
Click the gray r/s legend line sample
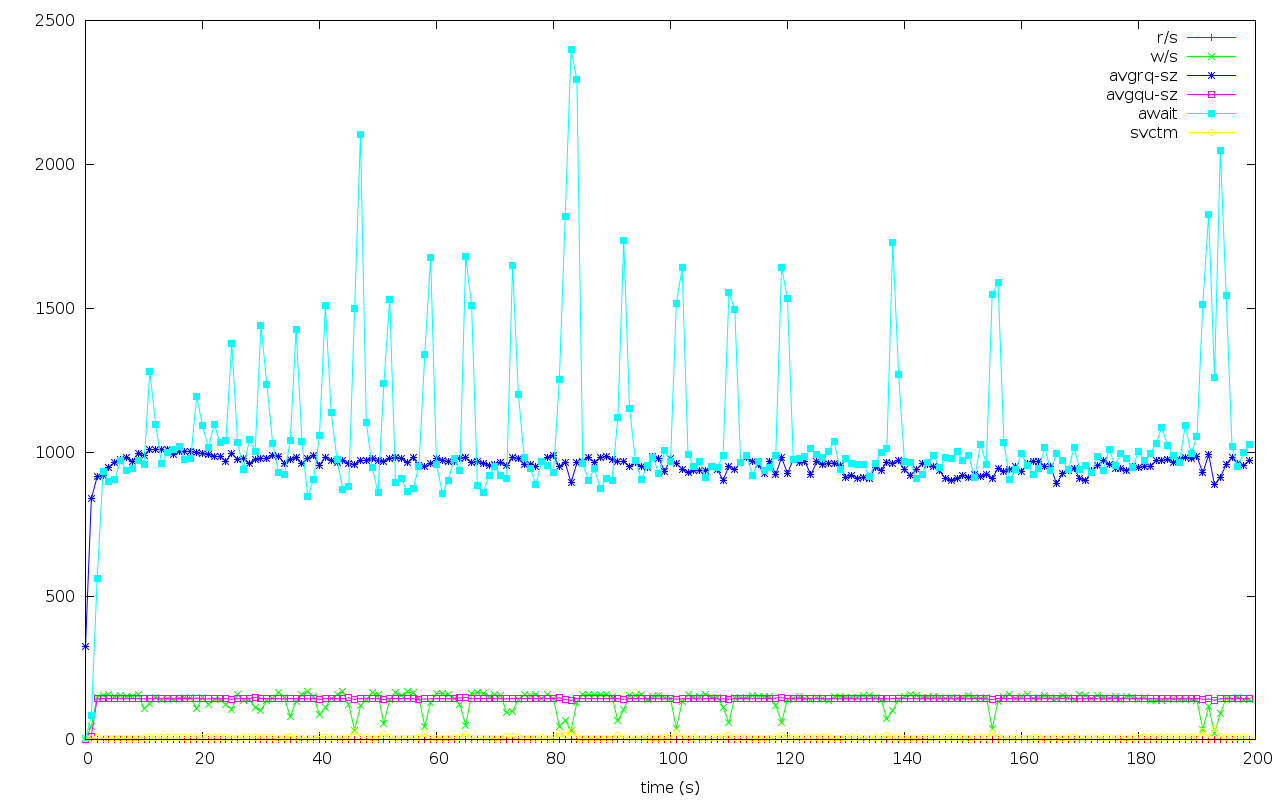click(1212, 37)
